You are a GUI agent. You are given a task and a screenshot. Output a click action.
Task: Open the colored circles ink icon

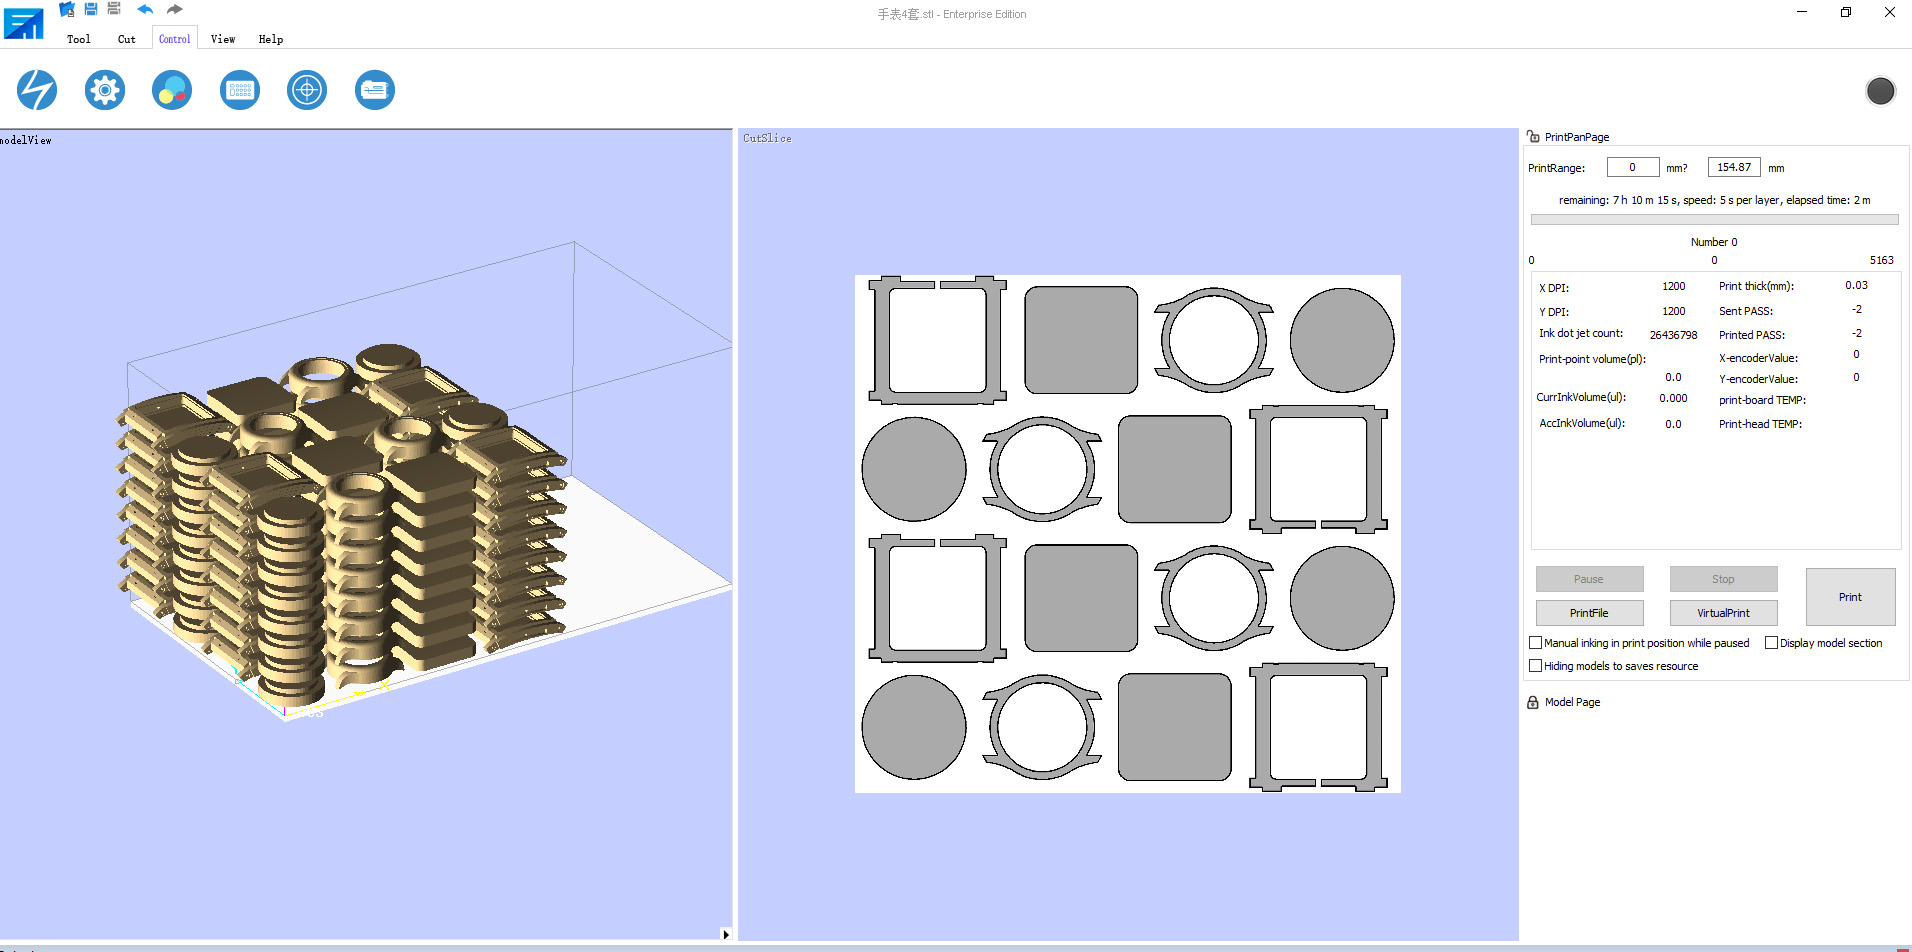172,90
